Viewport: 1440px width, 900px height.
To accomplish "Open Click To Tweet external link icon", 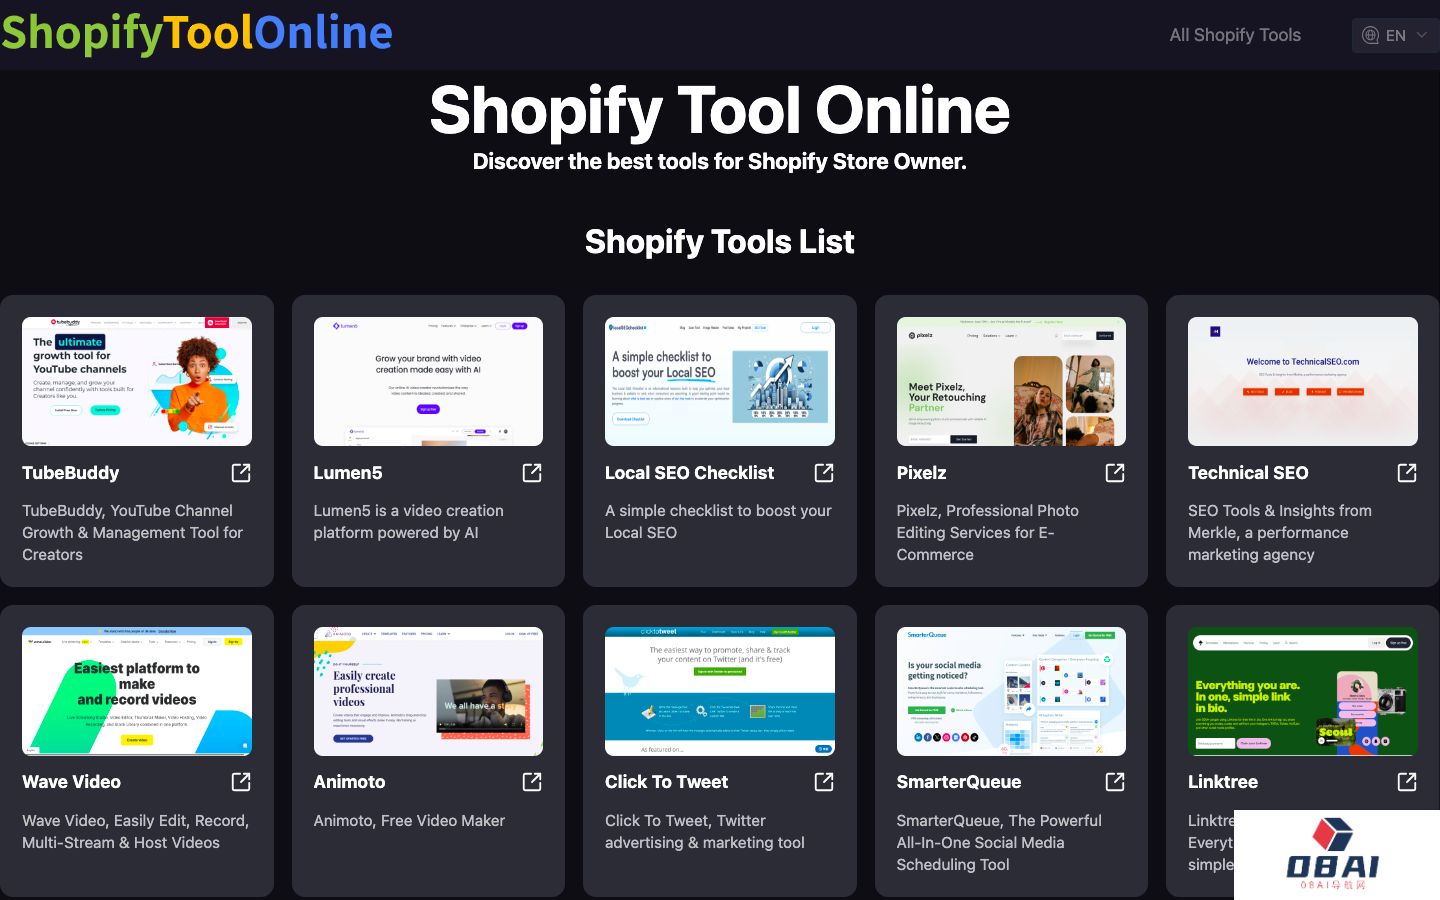I will point(824,781).
